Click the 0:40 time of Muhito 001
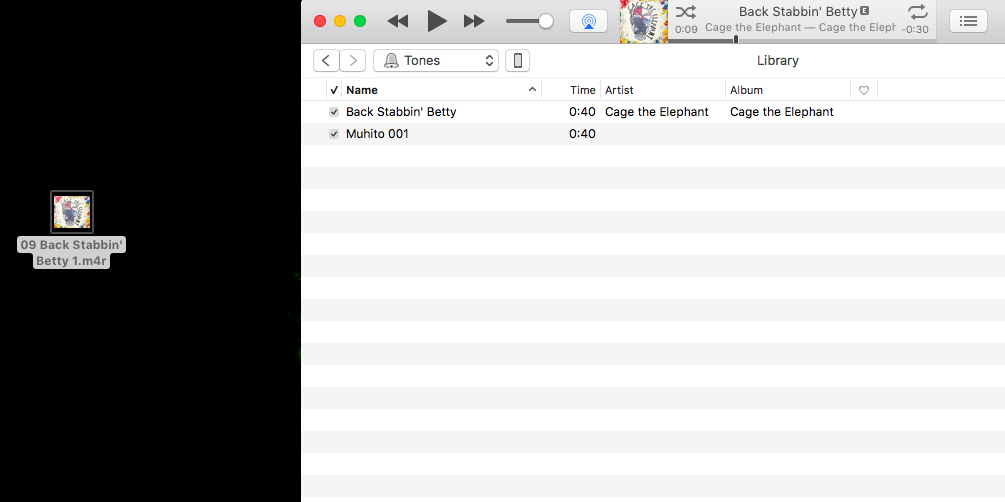Viewport: 1005px width, 502px height. pos(583,134)
